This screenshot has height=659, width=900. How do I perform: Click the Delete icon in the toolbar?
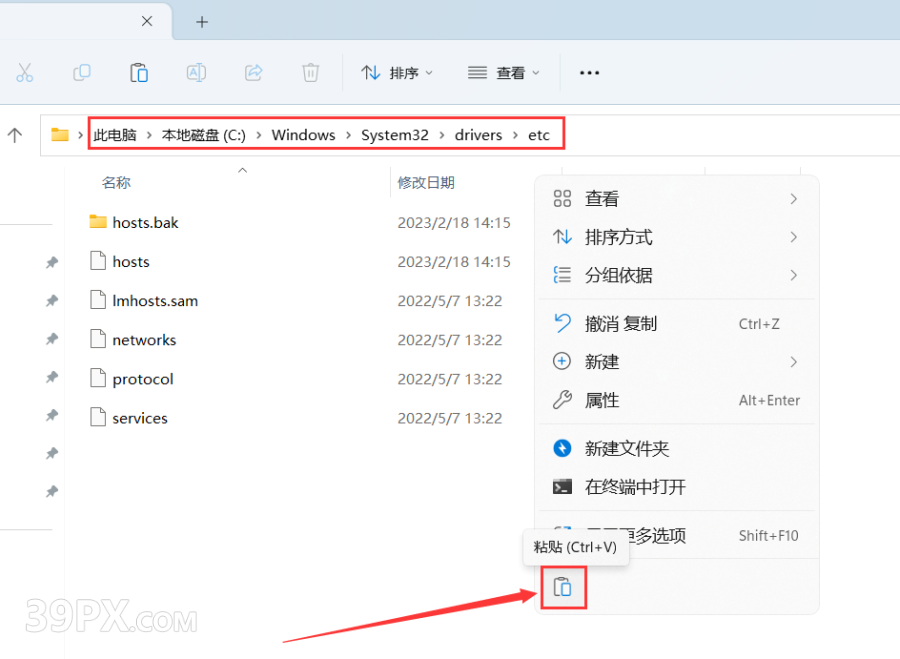point(310,72)
